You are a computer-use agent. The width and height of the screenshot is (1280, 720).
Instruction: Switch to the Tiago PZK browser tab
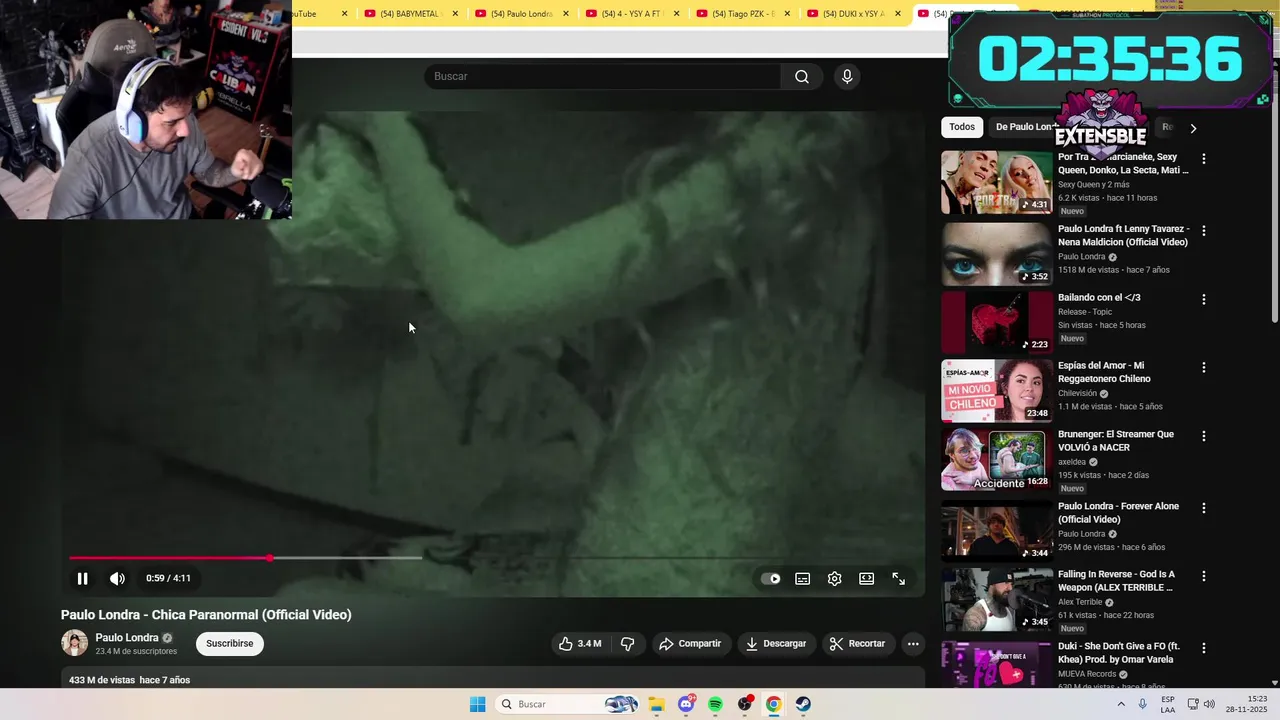click(742, 14)
